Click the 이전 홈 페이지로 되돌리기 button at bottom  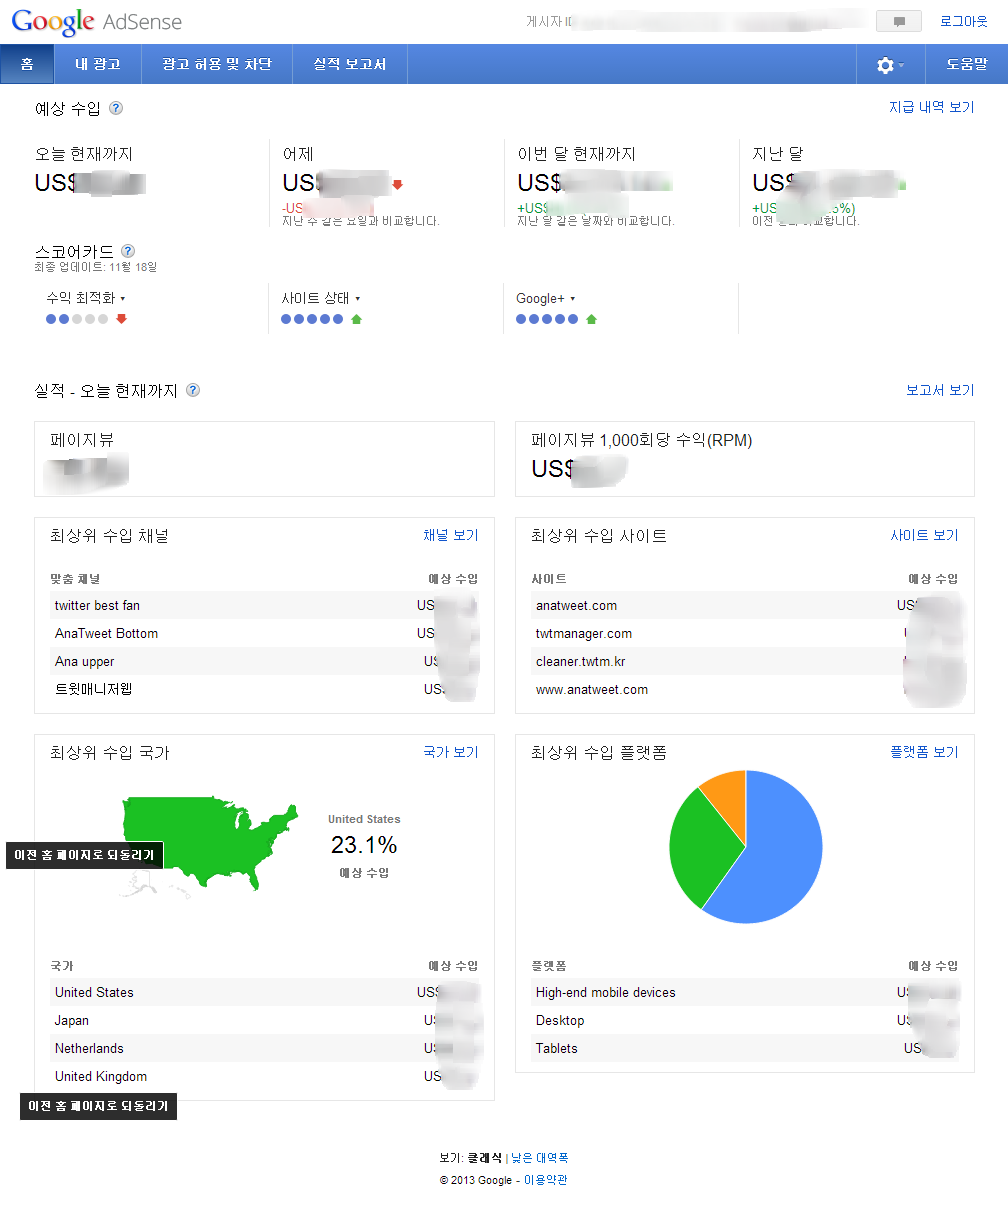[98, 1107]
